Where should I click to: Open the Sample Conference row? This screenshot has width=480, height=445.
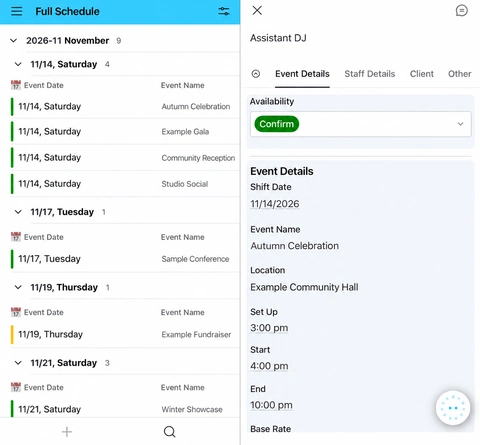click(125, 259)
